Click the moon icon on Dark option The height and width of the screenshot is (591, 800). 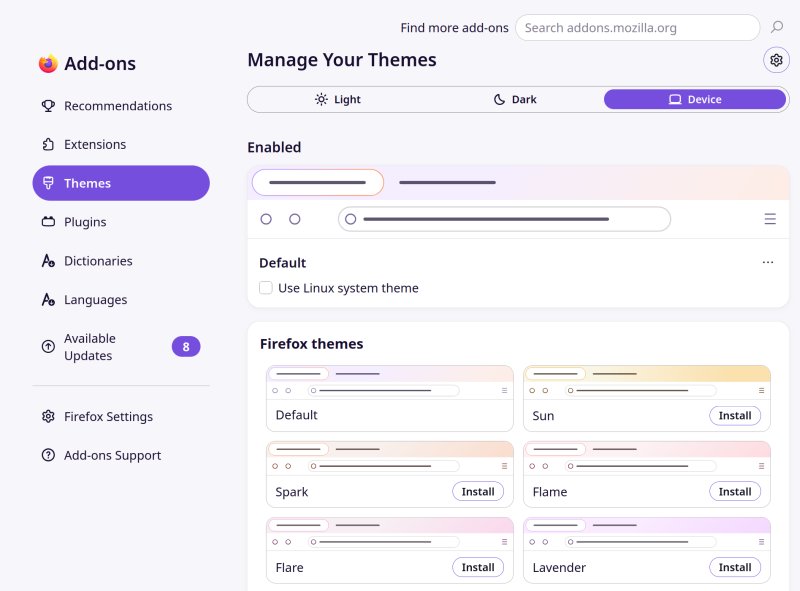(499, 100)
